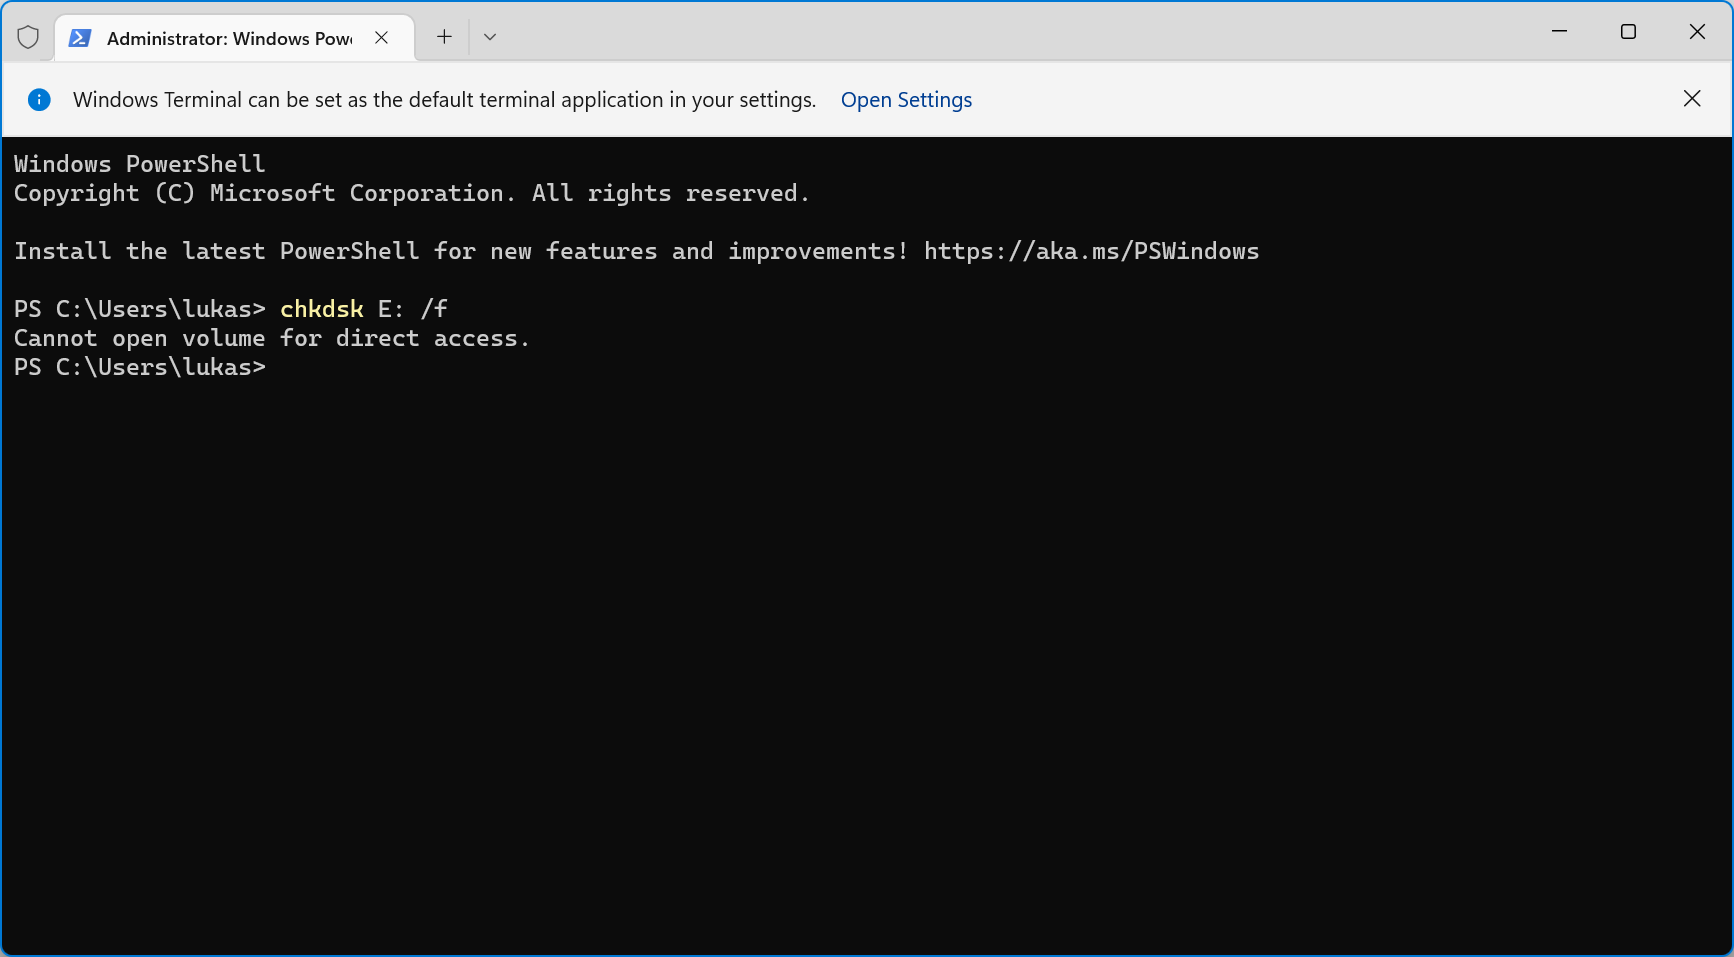The width and height of the screenshot is (1734, 957).
Task: Click the Copyright Microsoft Corporation line
Action: pos(411,193)
